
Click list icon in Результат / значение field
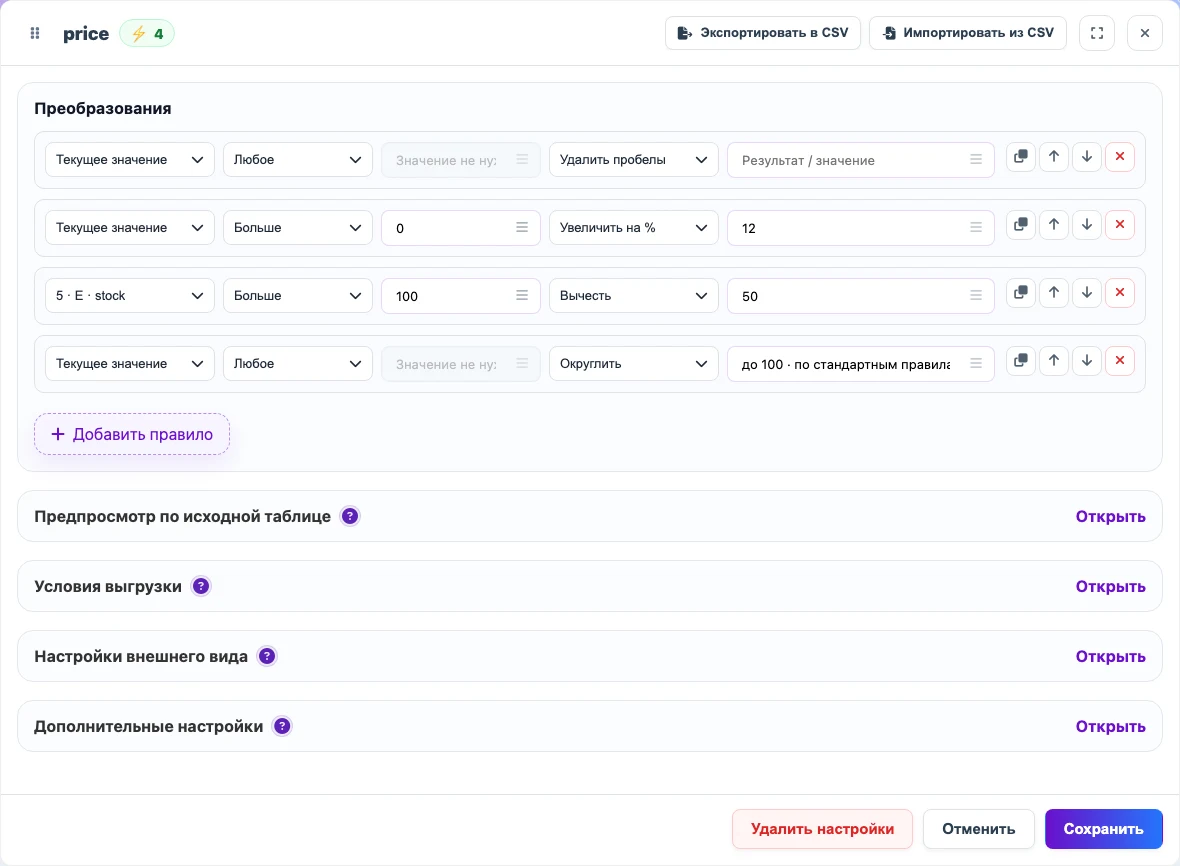click(976, 160)
